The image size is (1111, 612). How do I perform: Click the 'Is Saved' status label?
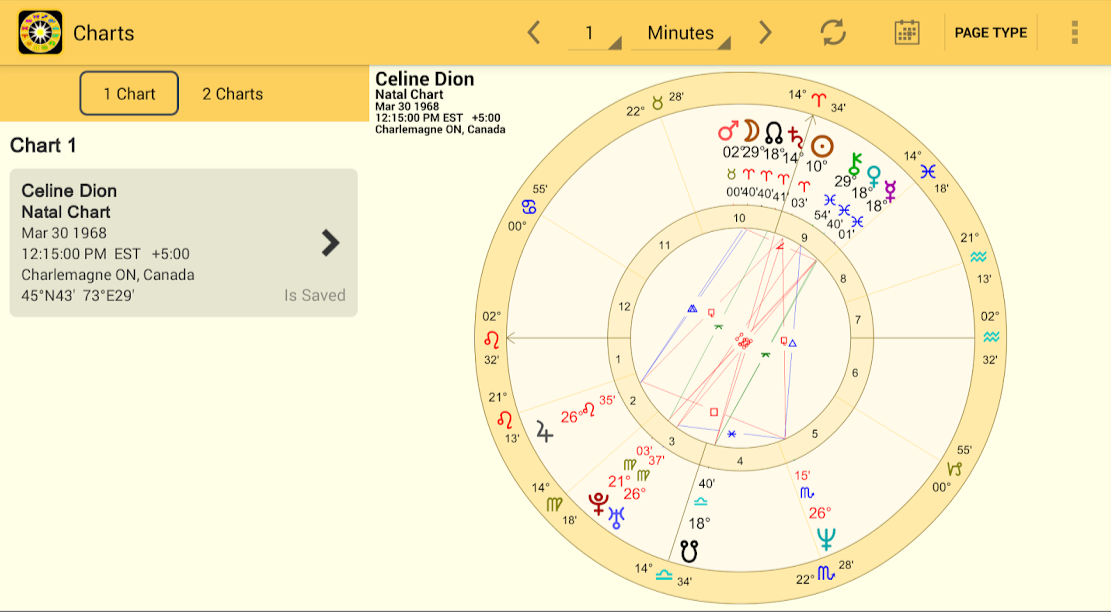[315, 295]
